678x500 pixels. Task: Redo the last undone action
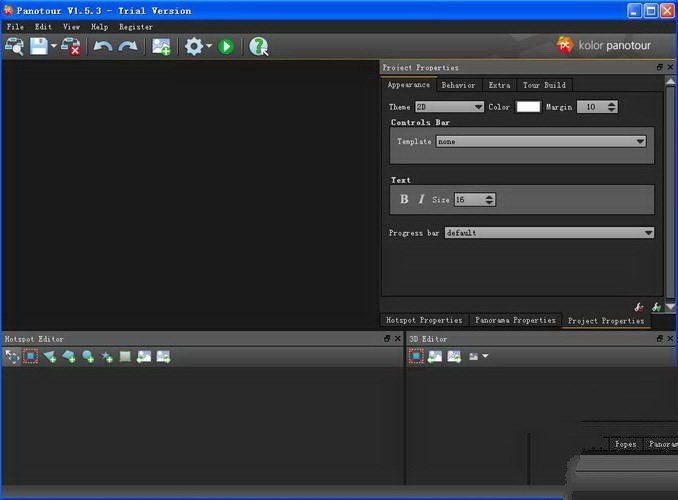click(x=128, y=46)
